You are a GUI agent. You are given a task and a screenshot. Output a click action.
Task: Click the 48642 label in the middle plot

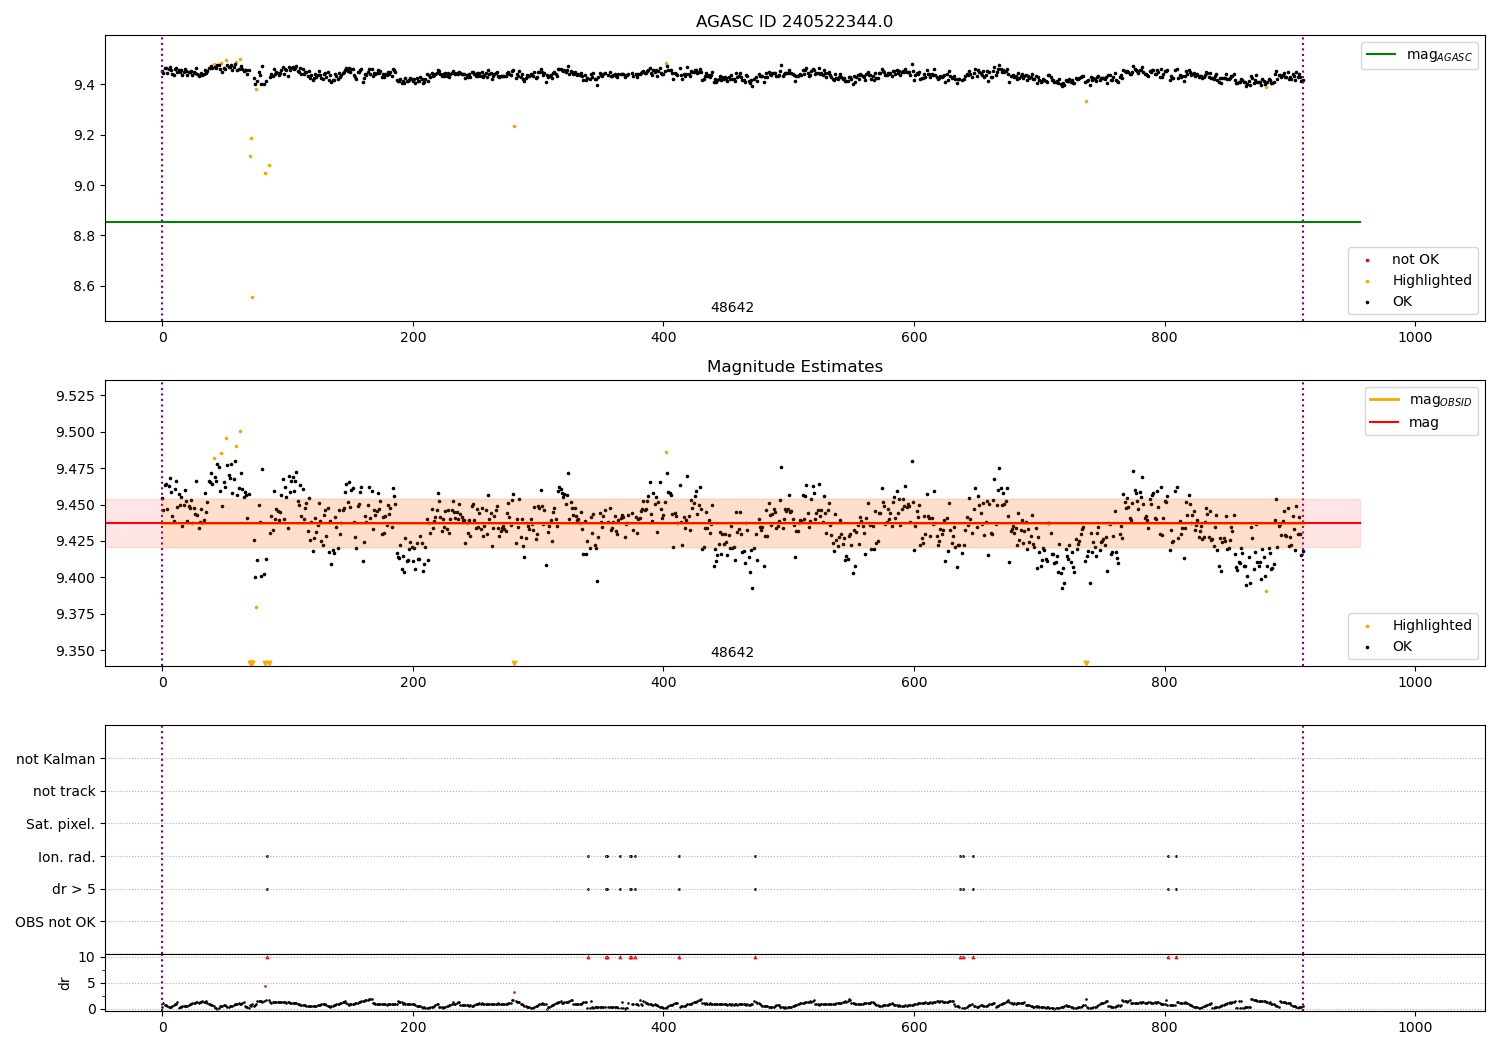732,653
